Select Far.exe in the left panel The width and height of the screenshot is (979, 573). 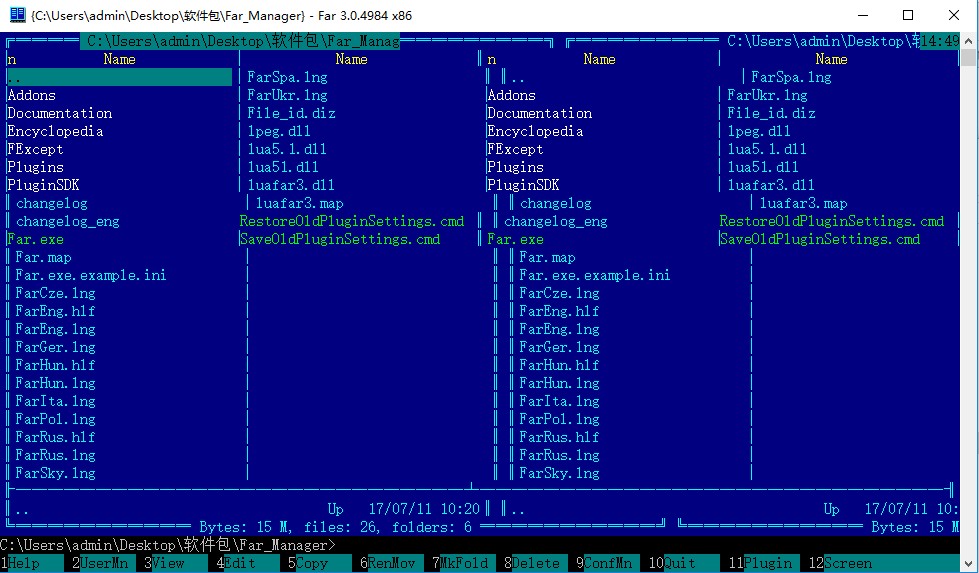tap(35, 239)
